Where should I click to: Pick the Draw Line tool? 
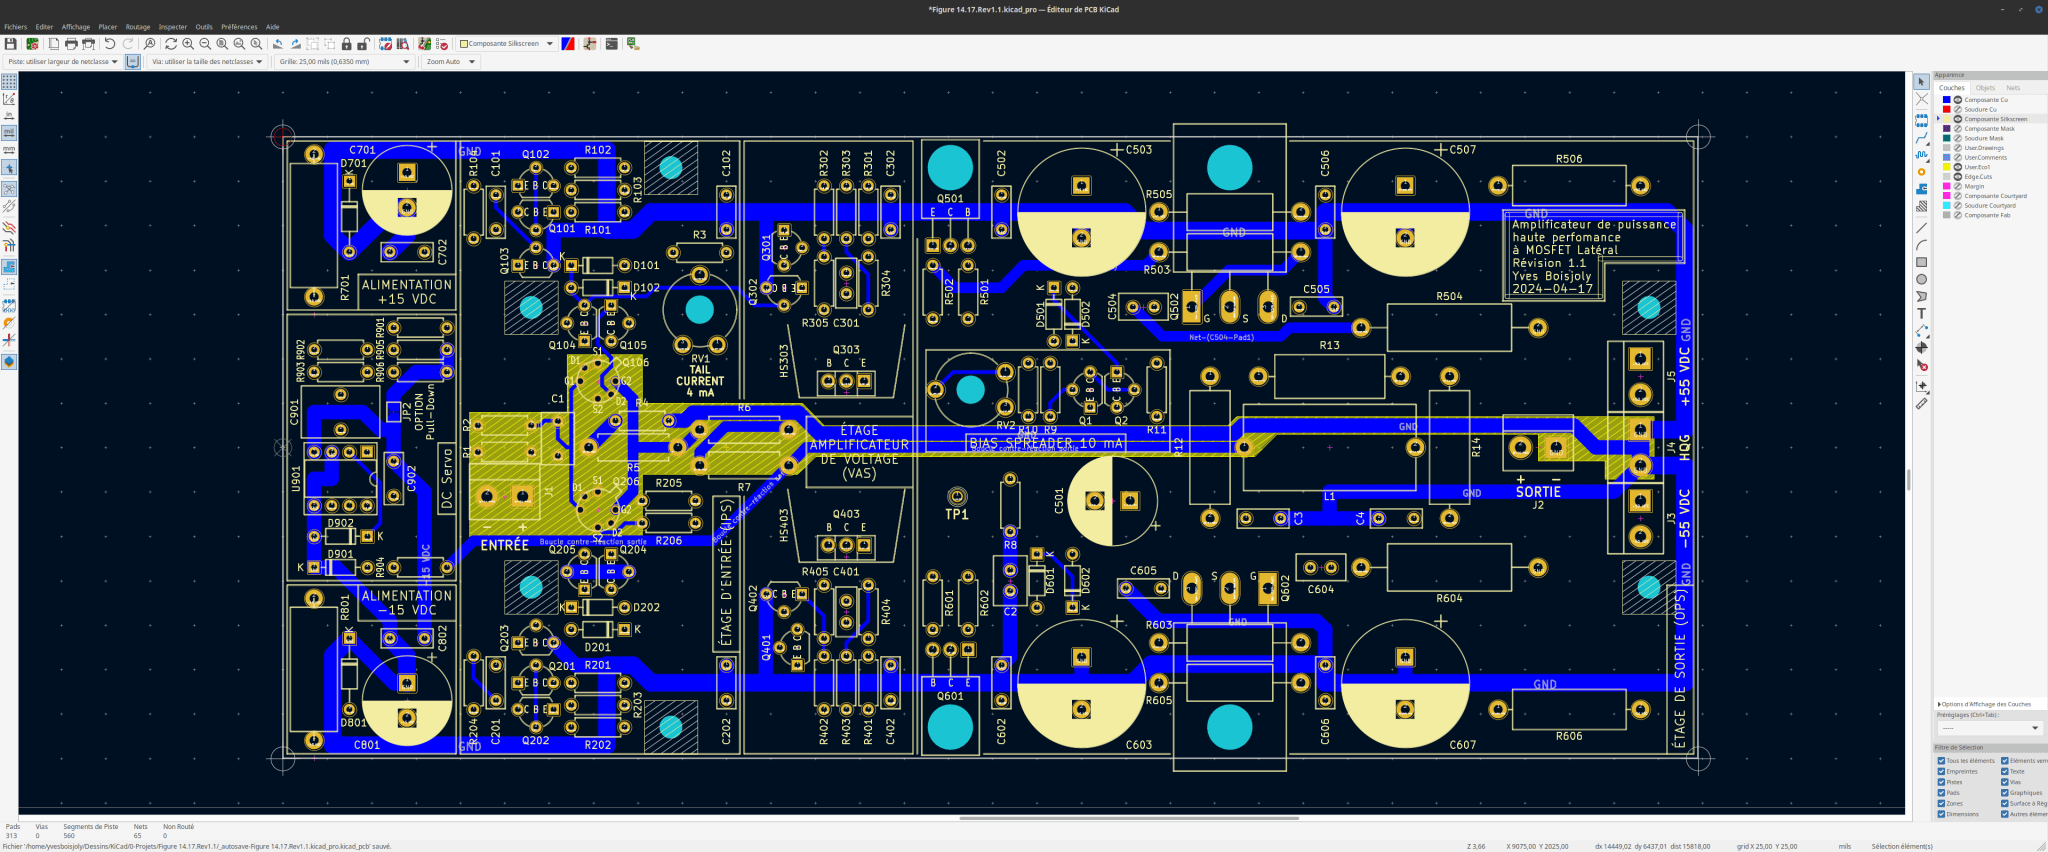[x=1921, y=228]
